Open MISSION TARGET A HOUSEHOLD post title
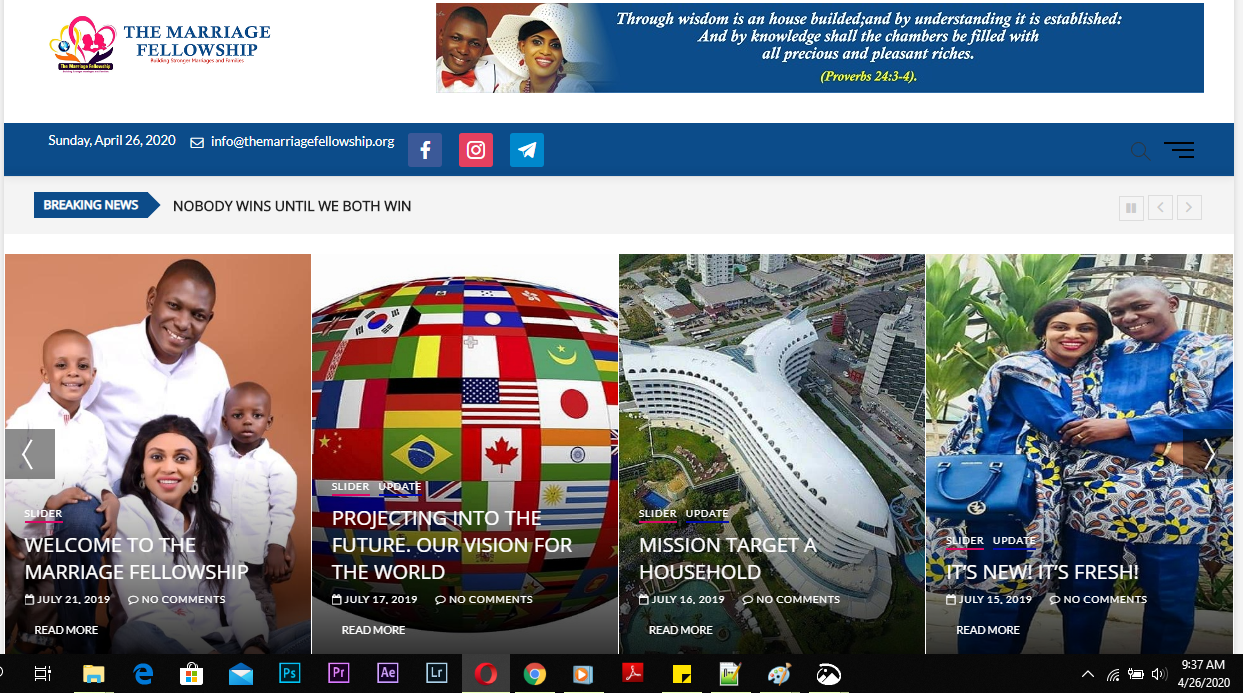The image size is (1243, 693). tap(728, 558)
